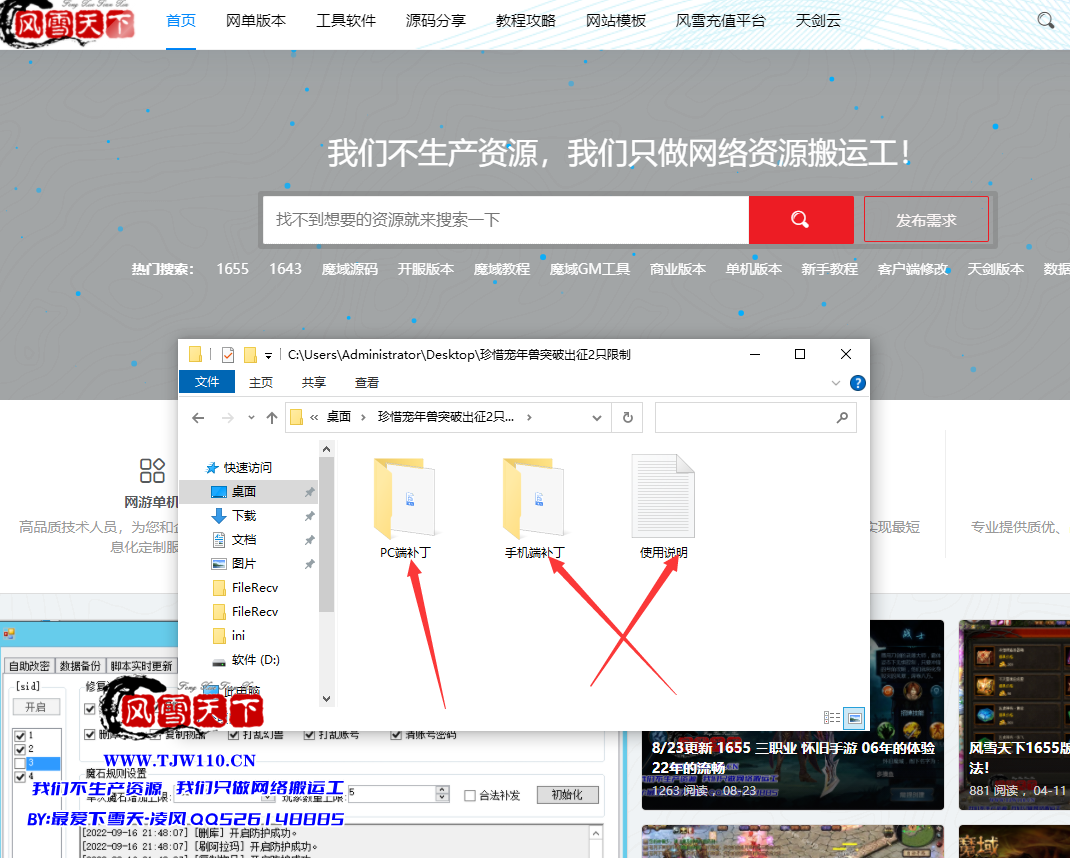Open the 共享 ribbon tab
The height and width of the screenshot is (858, 1070).
coord(314,383)
